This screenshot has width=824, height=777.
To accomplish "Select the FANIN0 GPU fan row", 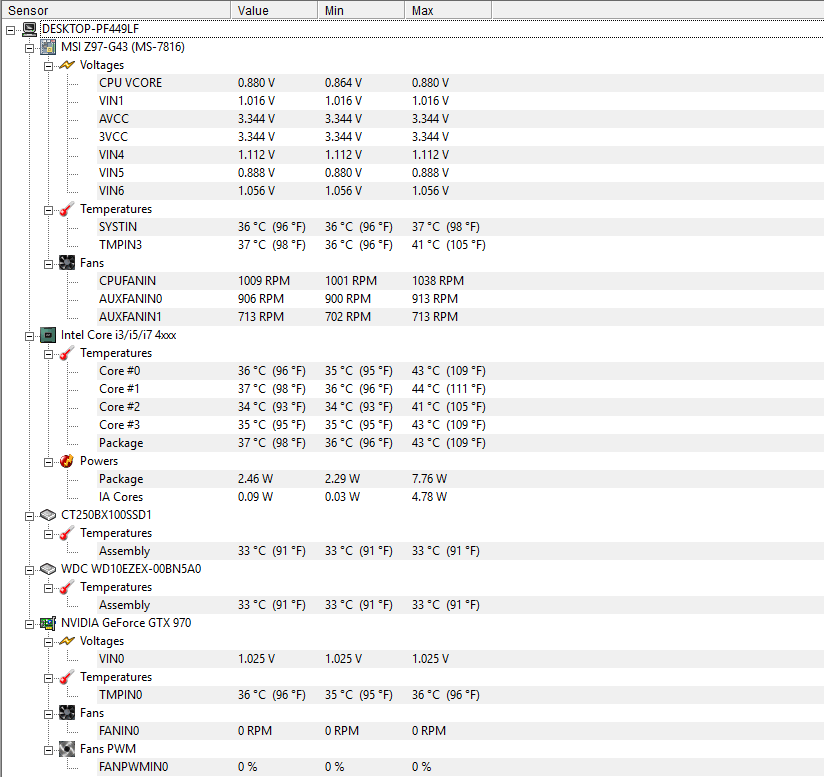I will [460, 731].
